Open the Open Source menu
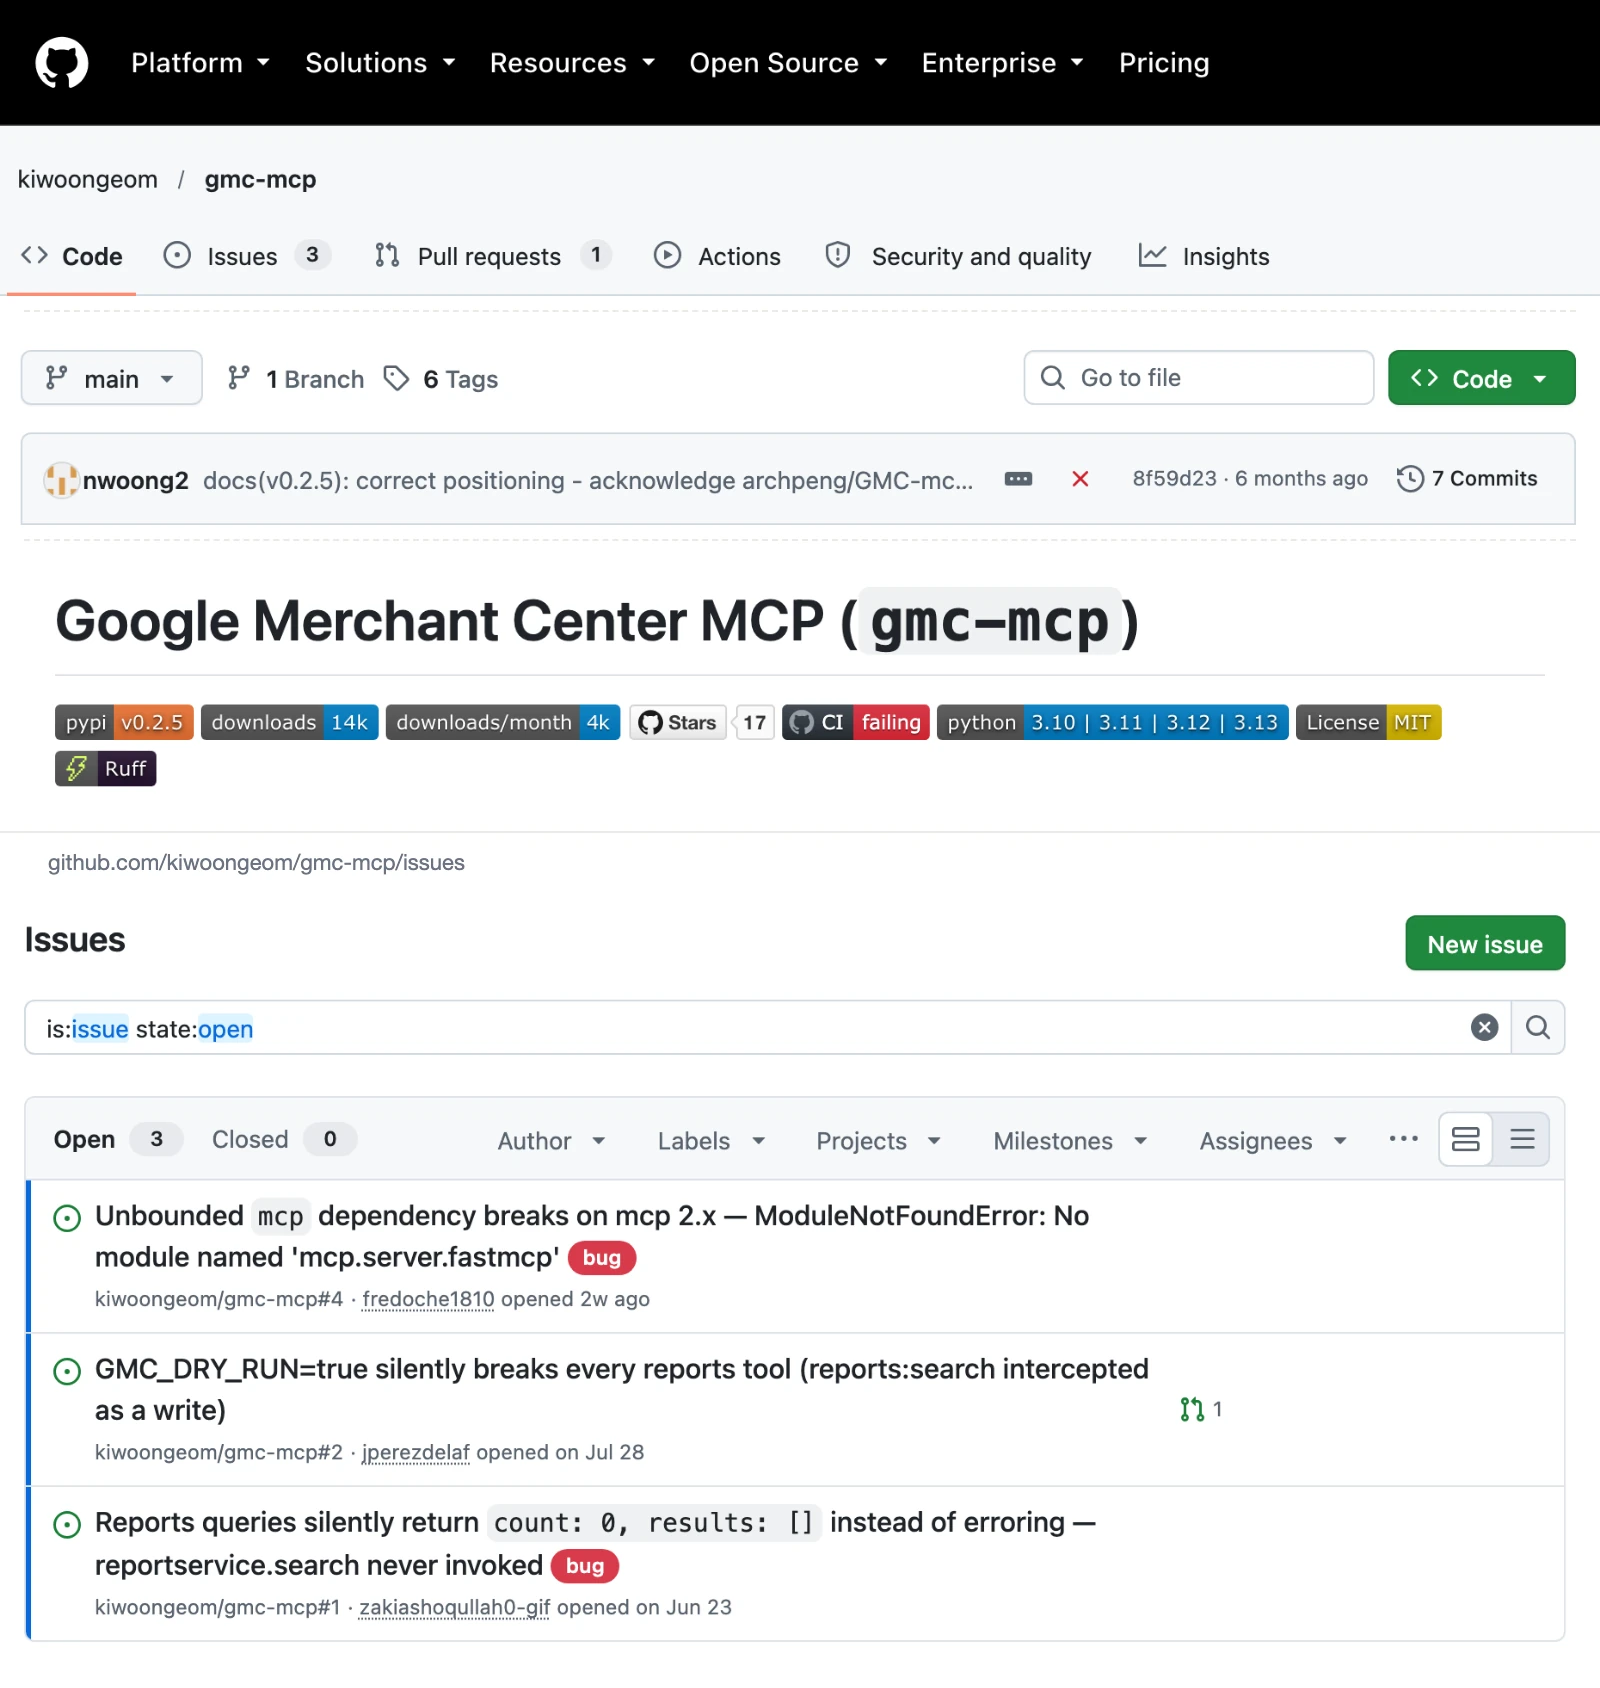Viewport: 1600px width, 1688px height. tap(788, 63)
